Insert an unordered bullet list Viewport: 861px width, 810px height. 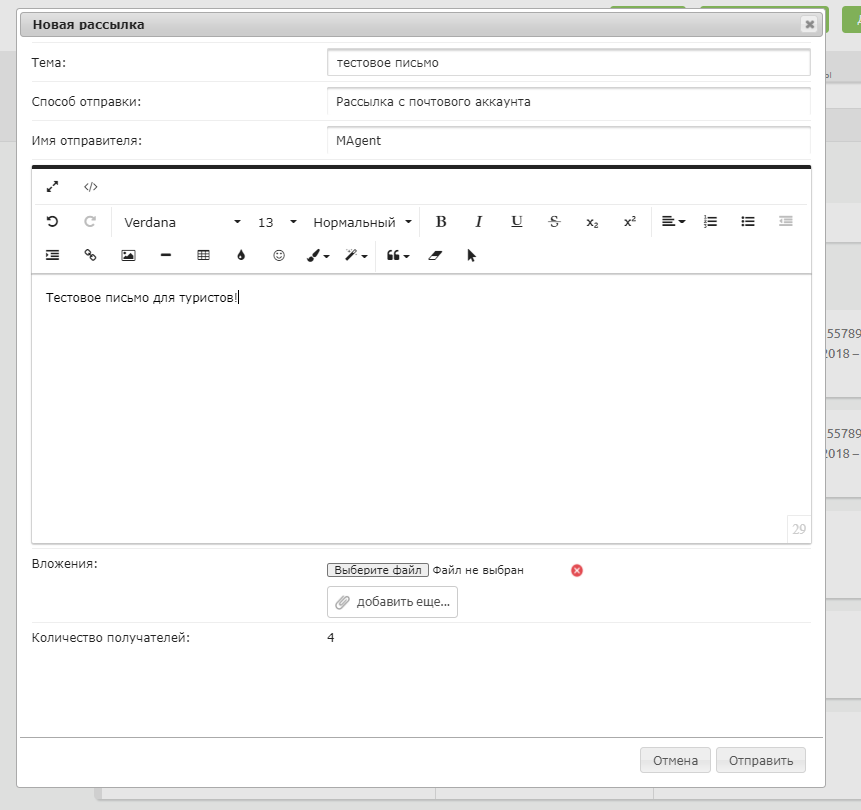coord(748,222)
